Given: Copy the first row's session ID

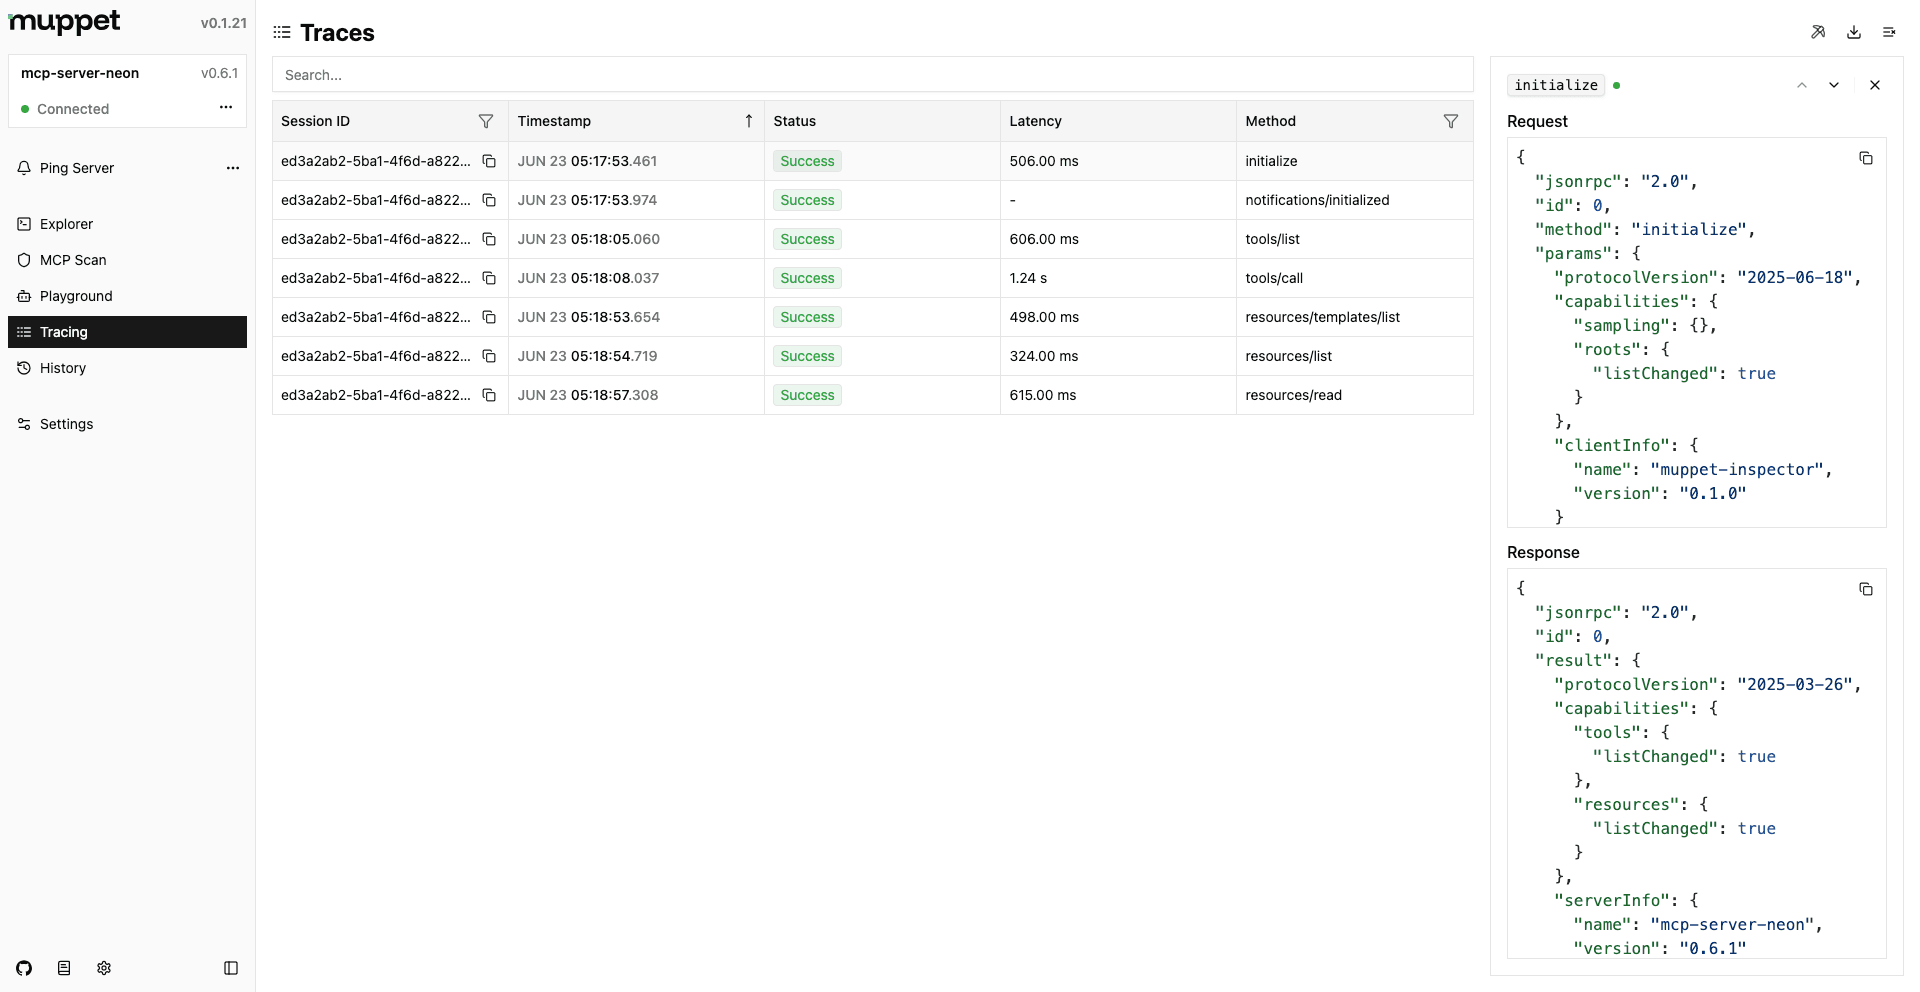Looking at the screenshot, I should 489,161.
